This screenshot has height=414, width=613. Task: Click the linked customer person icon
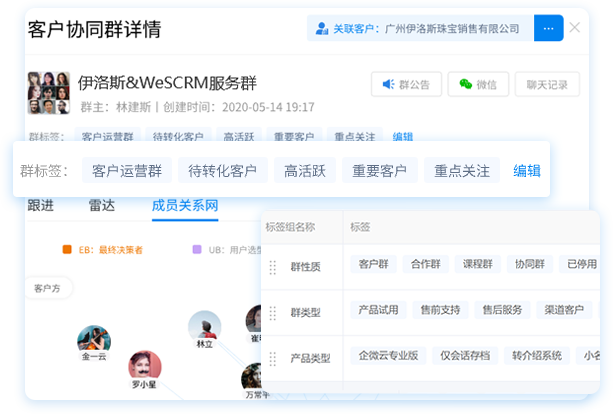322,28
